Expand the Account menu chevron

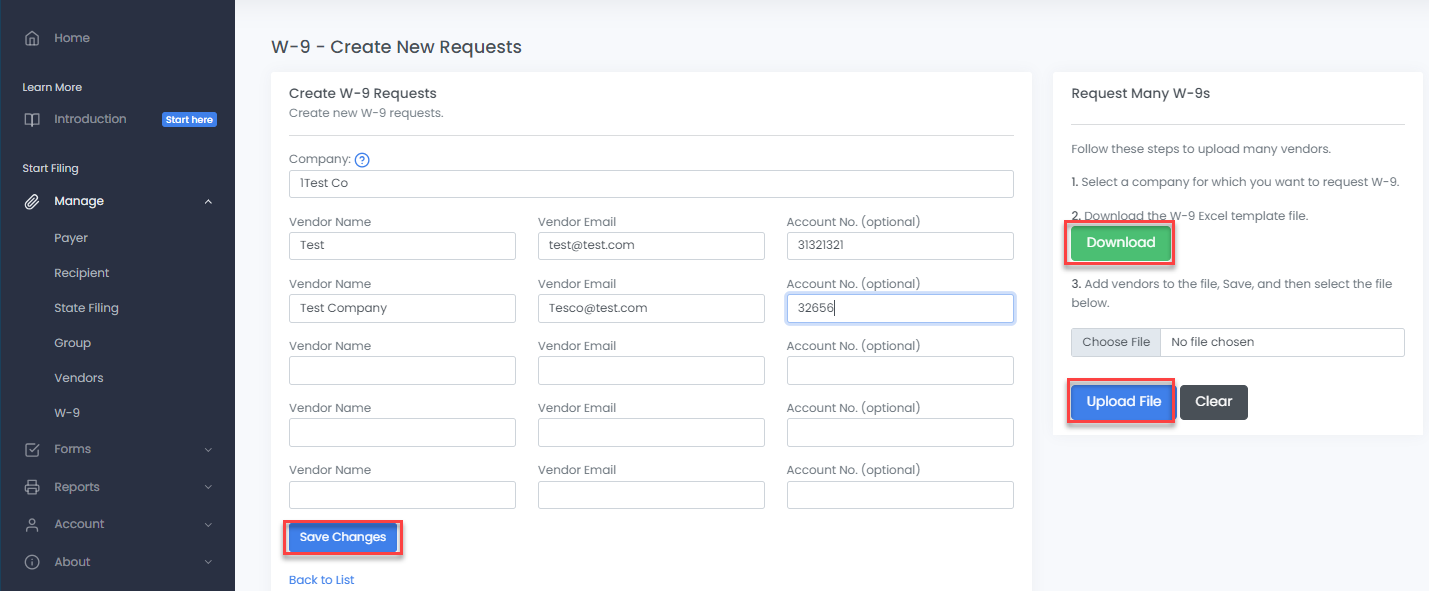pyautogui.click(x=208, y=525)
